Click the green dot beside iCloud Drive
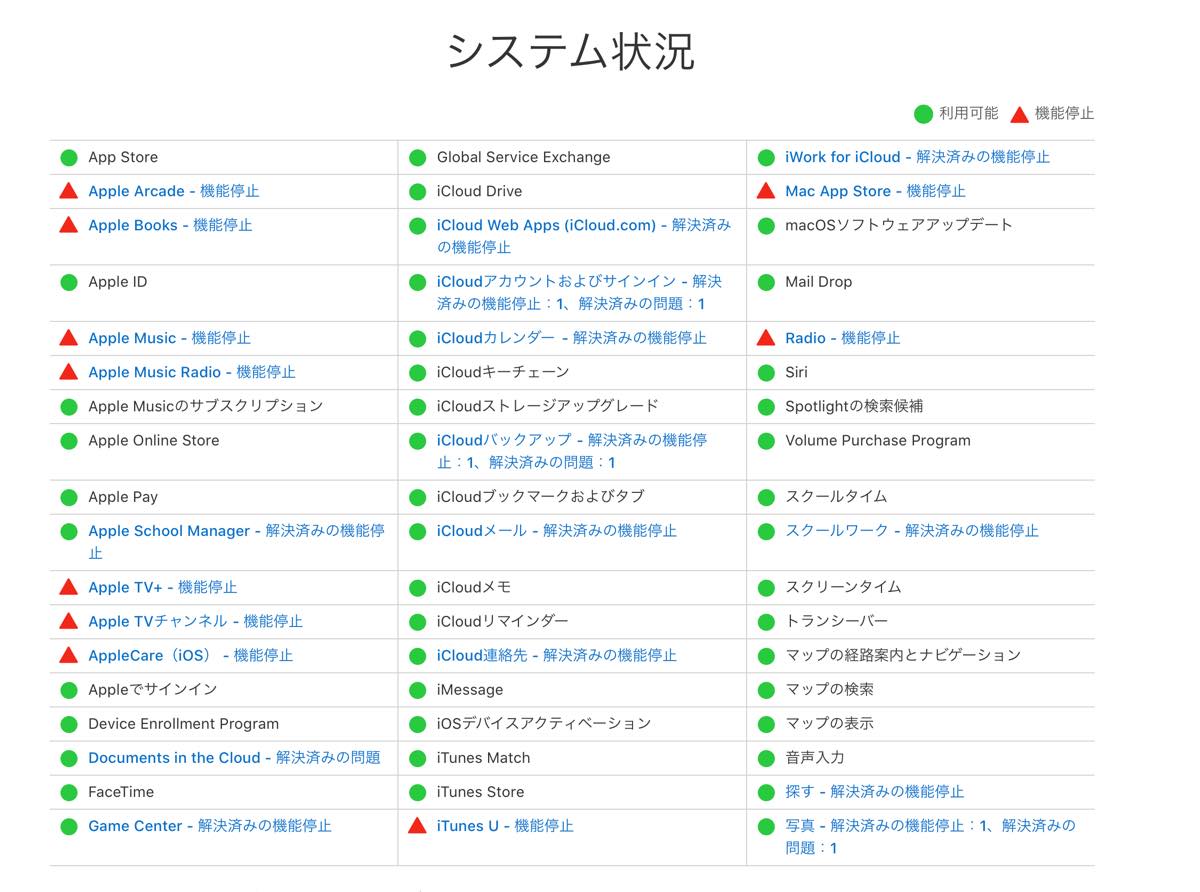Screen dimensions: 1200x892 [x=417, y=191]
